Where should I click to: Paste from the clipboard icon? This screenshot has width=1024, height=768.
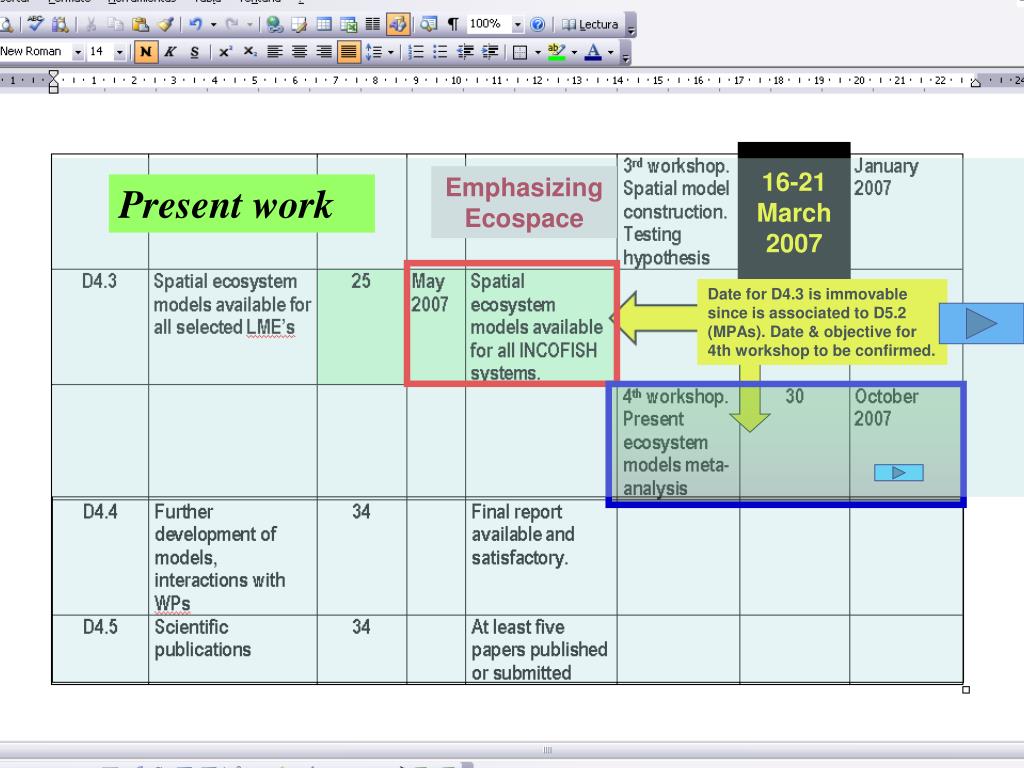(140, 25)
